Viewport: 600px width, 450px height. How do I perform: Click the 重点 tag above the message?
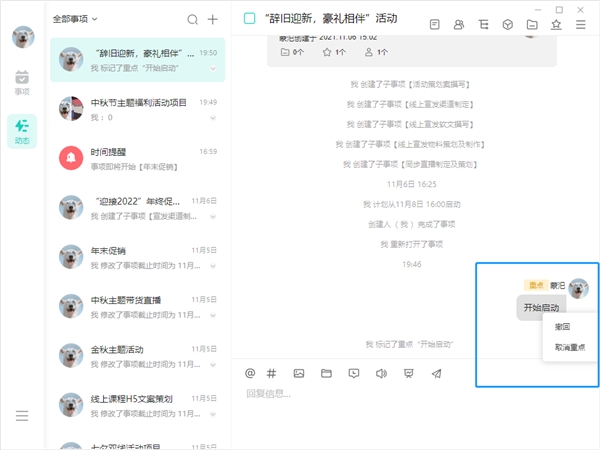click(536, 285)
